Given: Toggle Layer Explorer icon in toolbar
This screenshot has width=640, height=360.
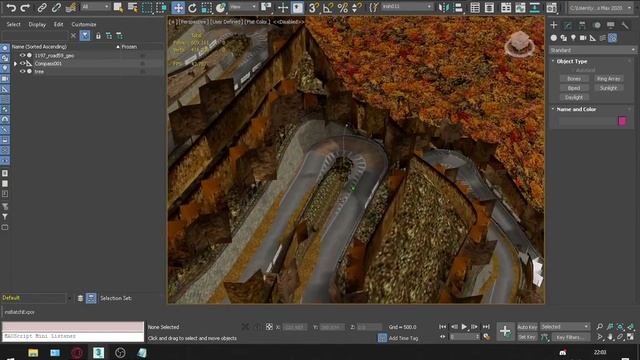Looking at the screenshot, I should pyautogui.click(x=489, y=7).
